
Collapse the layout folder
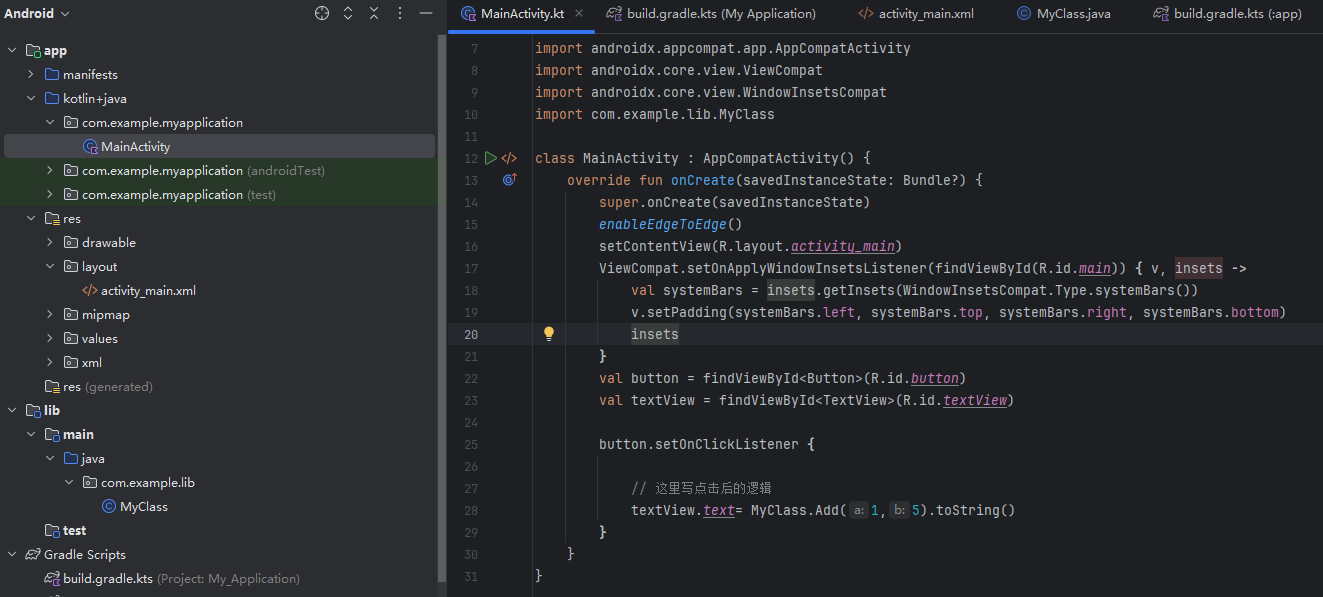click(50, 266)
